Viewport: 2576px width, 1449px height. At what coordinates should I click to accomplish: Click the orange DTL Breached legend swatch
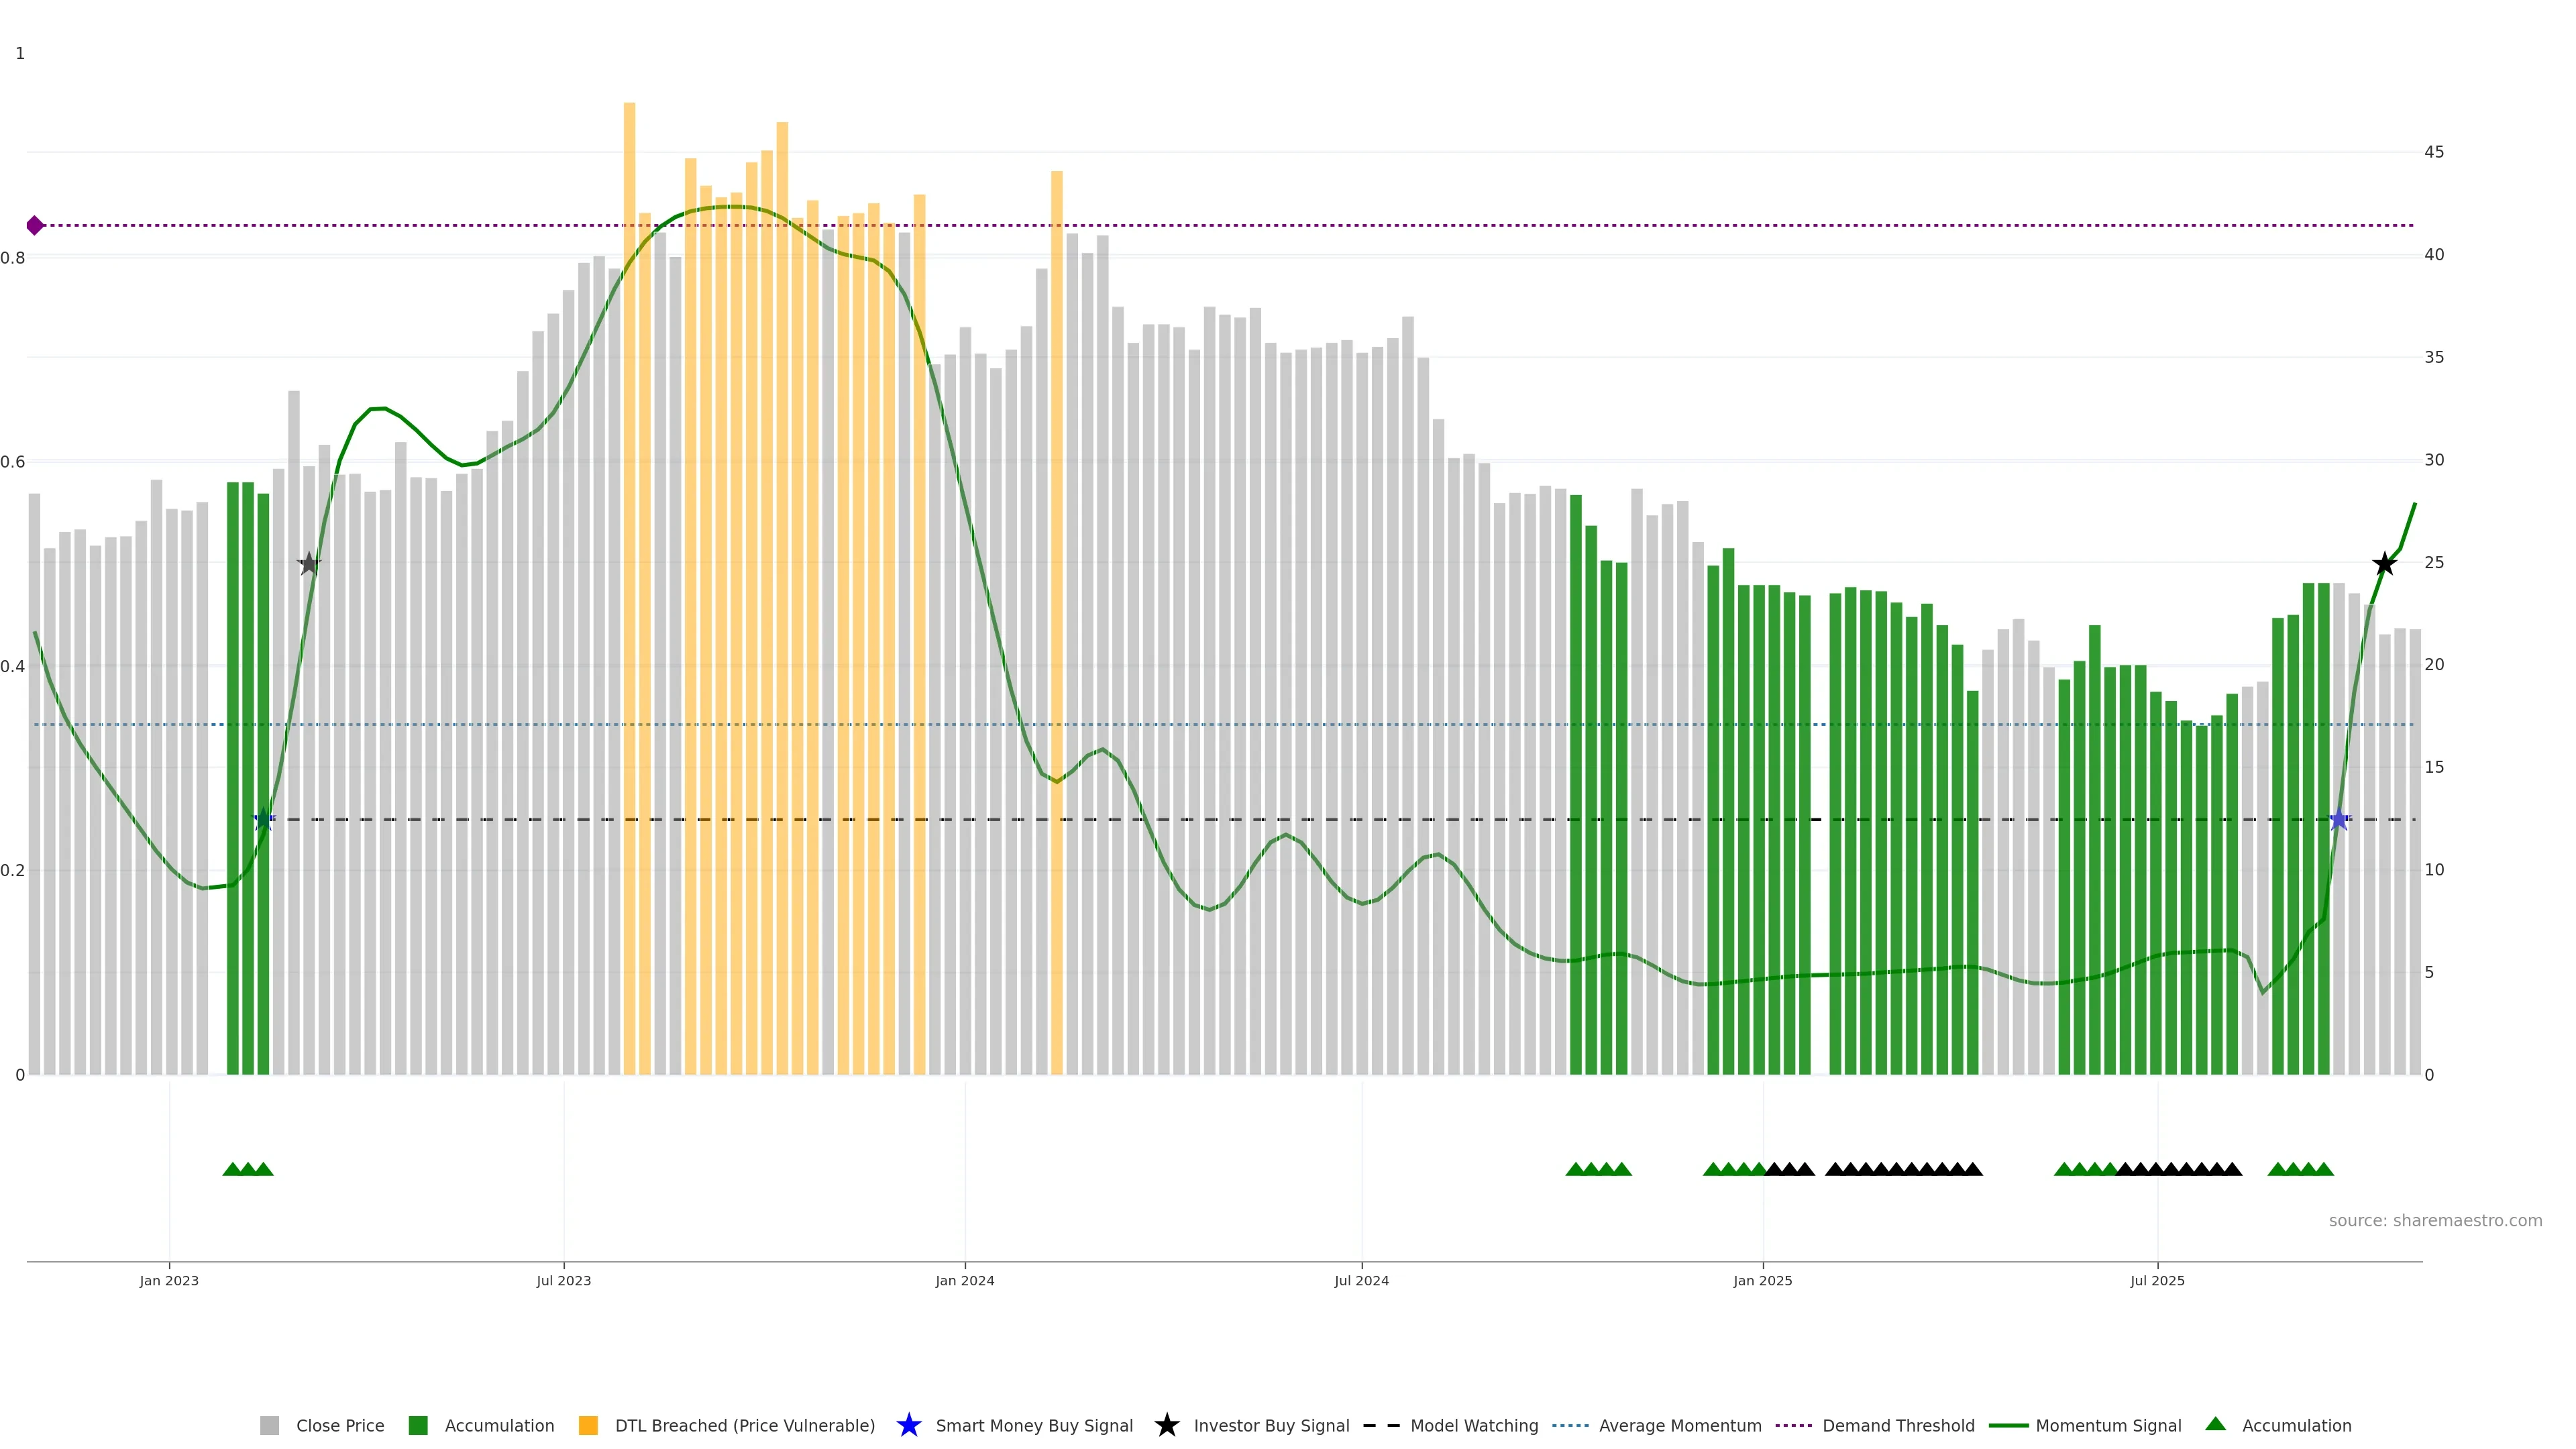pos(588,1426)
